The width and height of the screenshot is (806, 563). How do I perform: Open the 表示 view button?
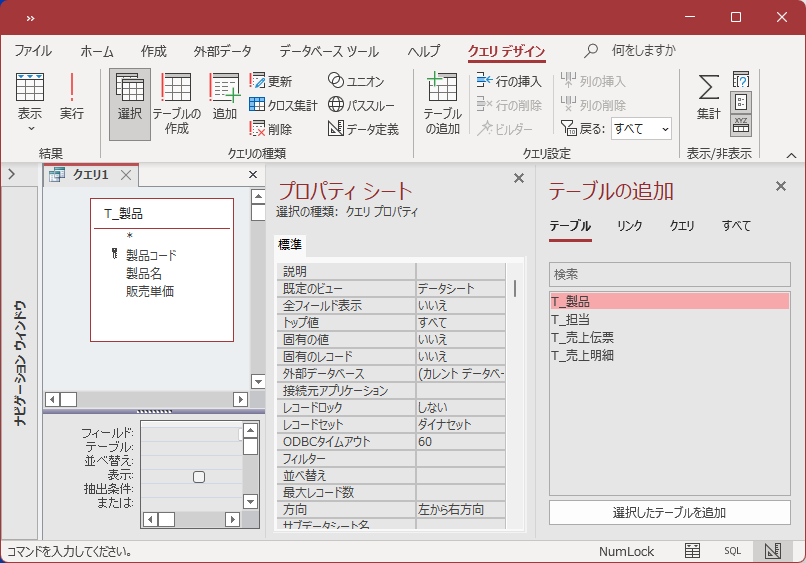click(x=30, y=96)
